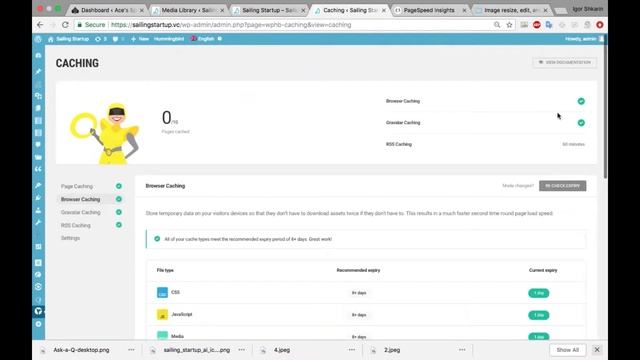Close the downloads bar
Screen dimensions: 640x360
click(x=597, y=350)
